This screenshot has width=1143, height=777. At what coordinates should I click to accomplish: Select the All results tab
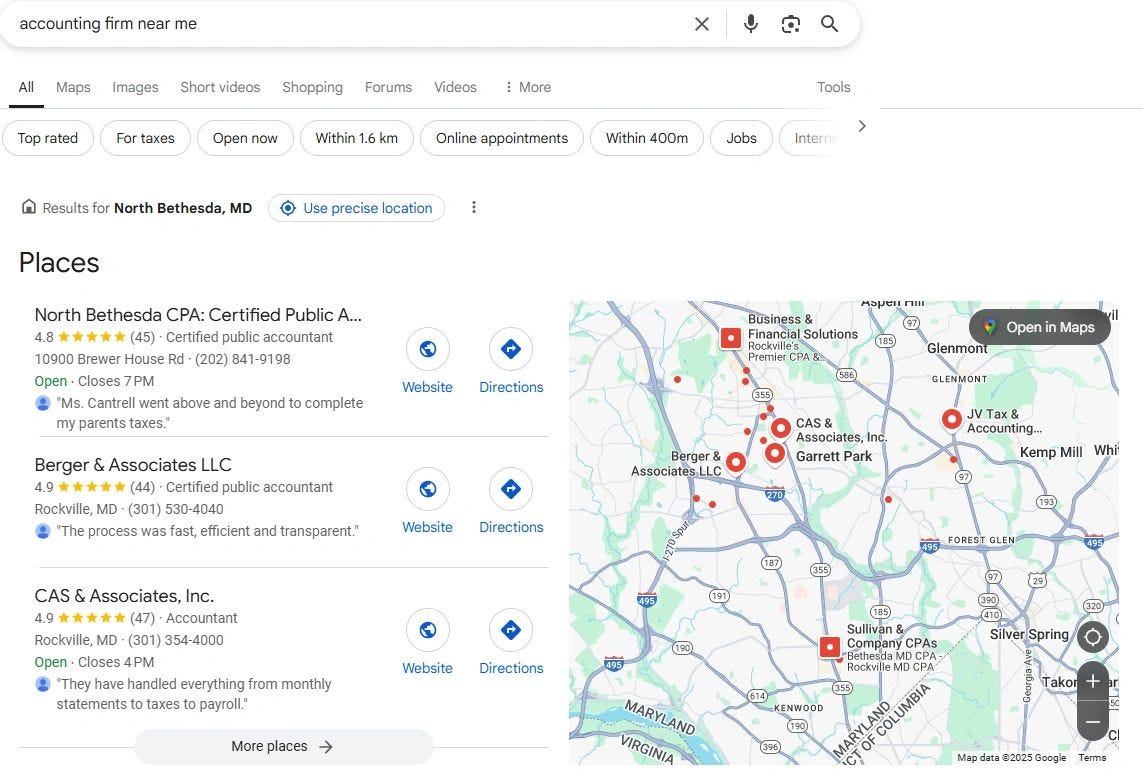[26, 87]
